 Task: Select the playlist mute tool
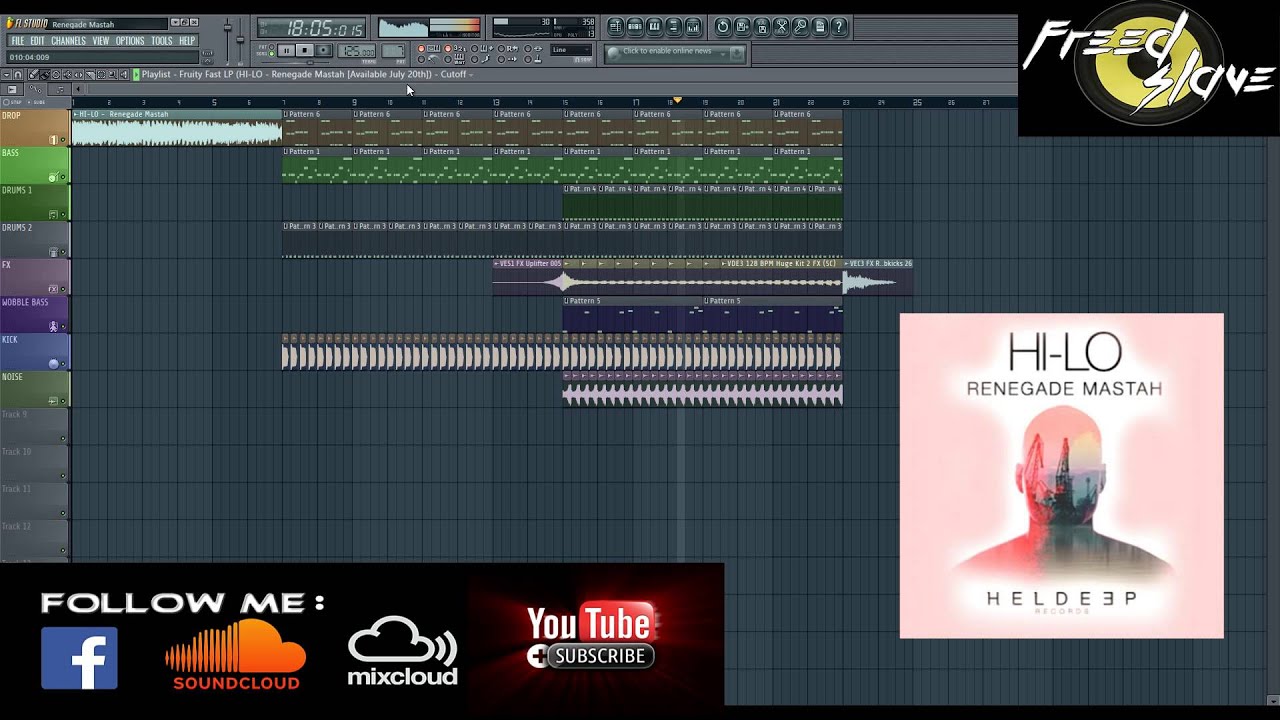[x=67, y=74]
